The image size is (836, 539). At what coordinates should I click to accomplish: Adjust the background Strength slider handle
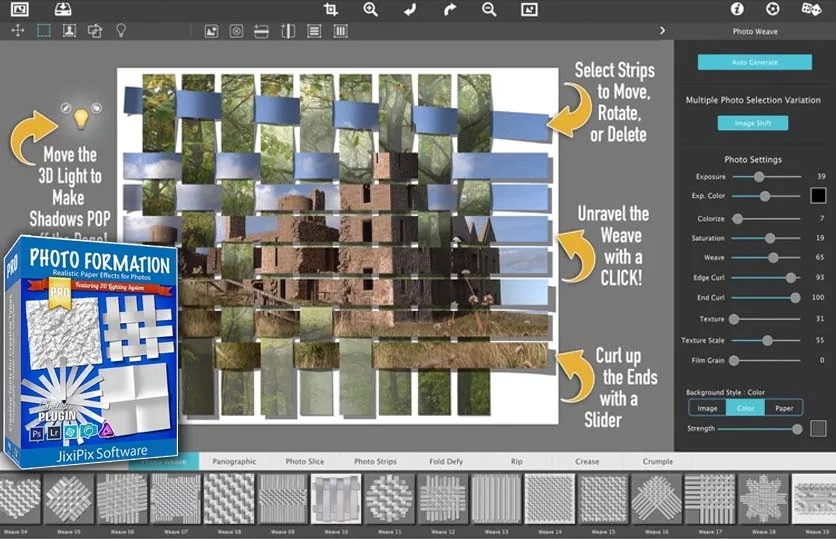(797, 429)
